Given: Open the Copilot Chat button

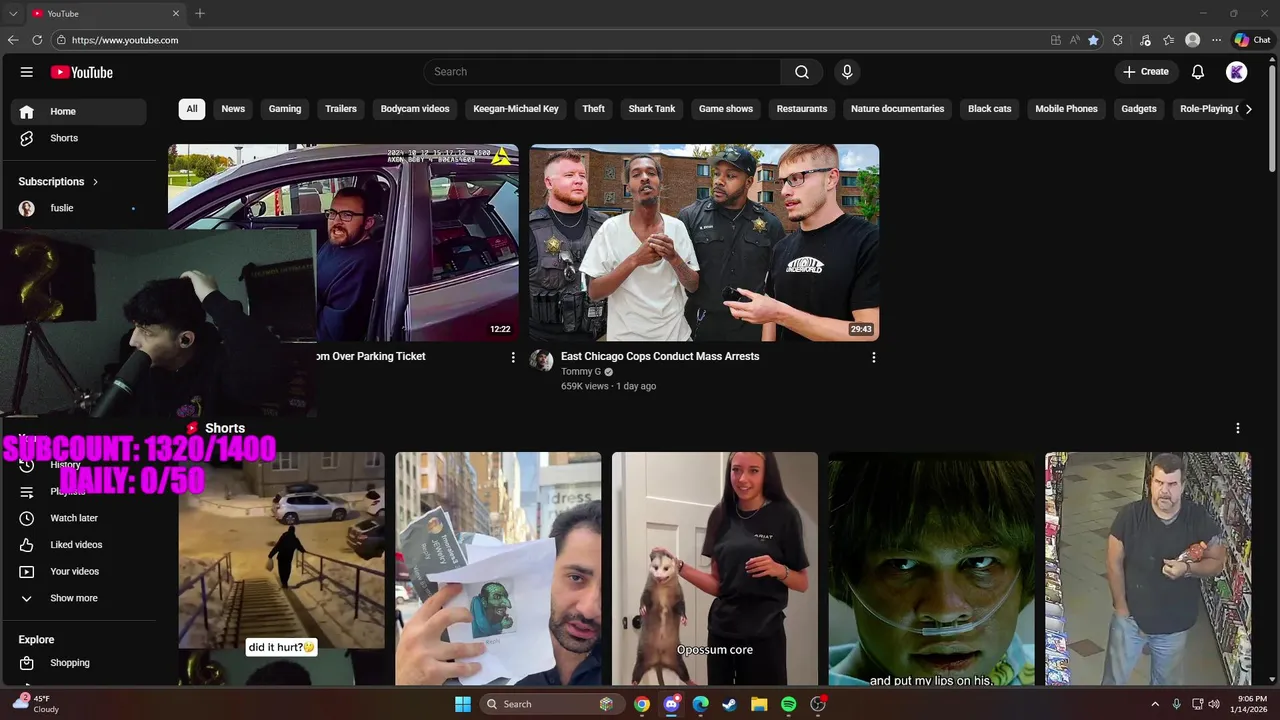Looking at the screenshot, I should 1252,40.
